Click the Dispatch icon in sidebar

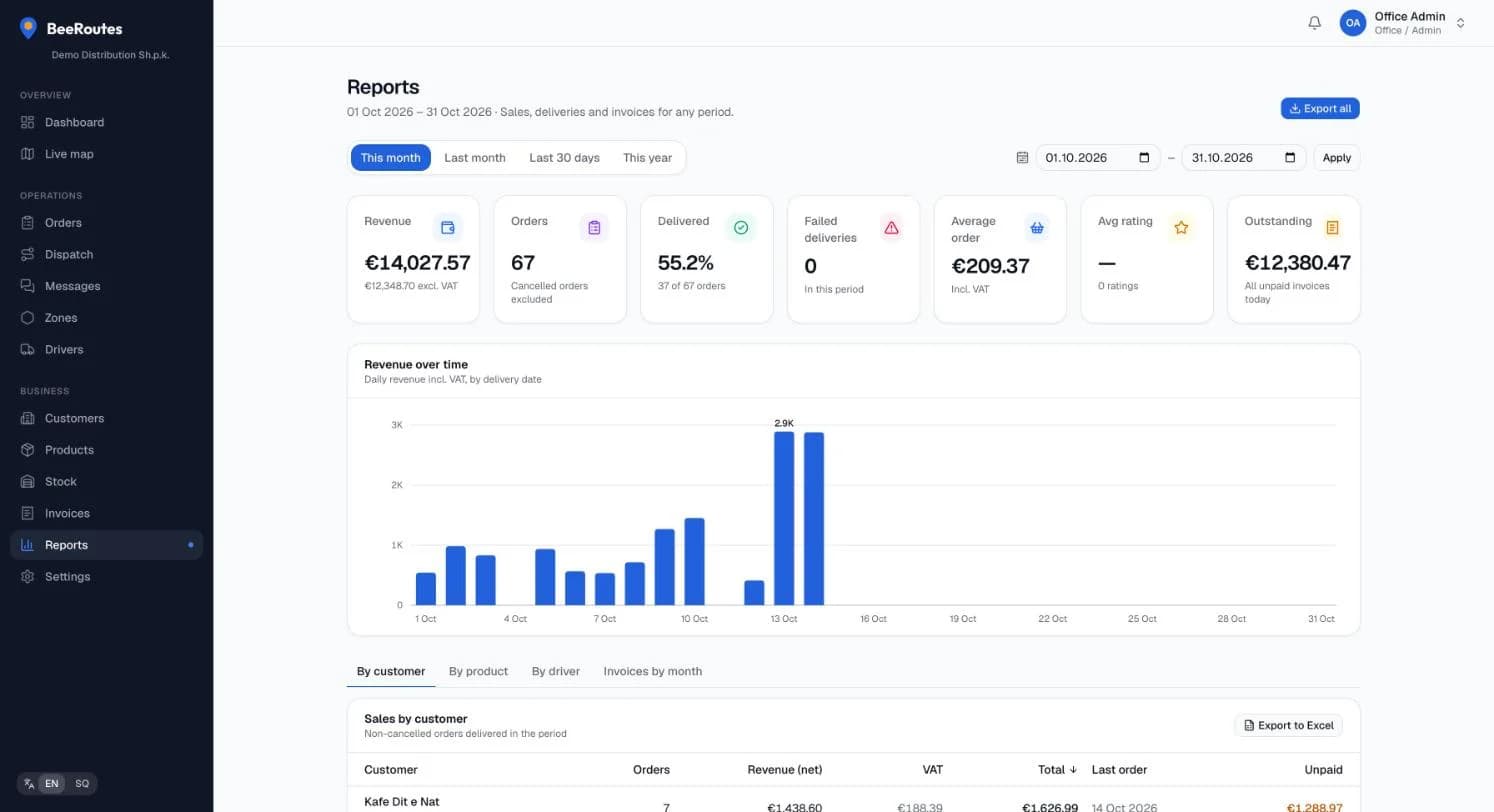(x=28, y=254)
